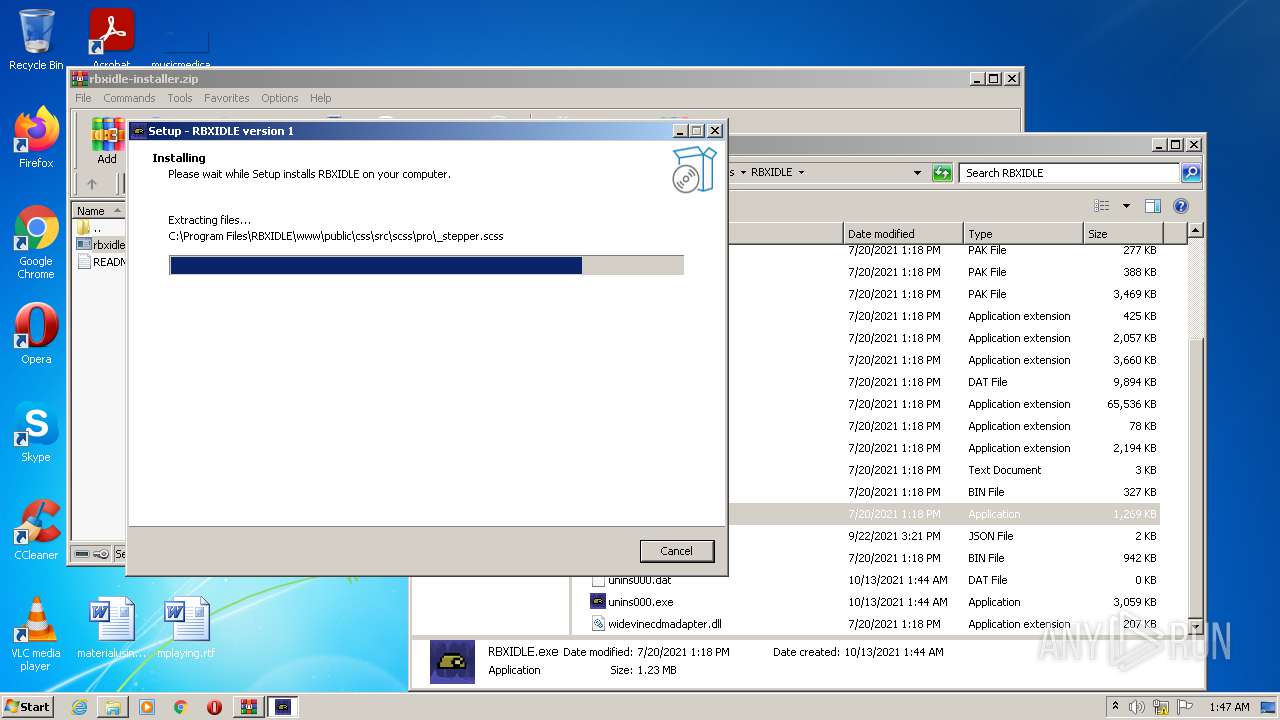Expand the Explorer address bar history dropdown
Screen dimensions: 1280x720
click(917, 173)
